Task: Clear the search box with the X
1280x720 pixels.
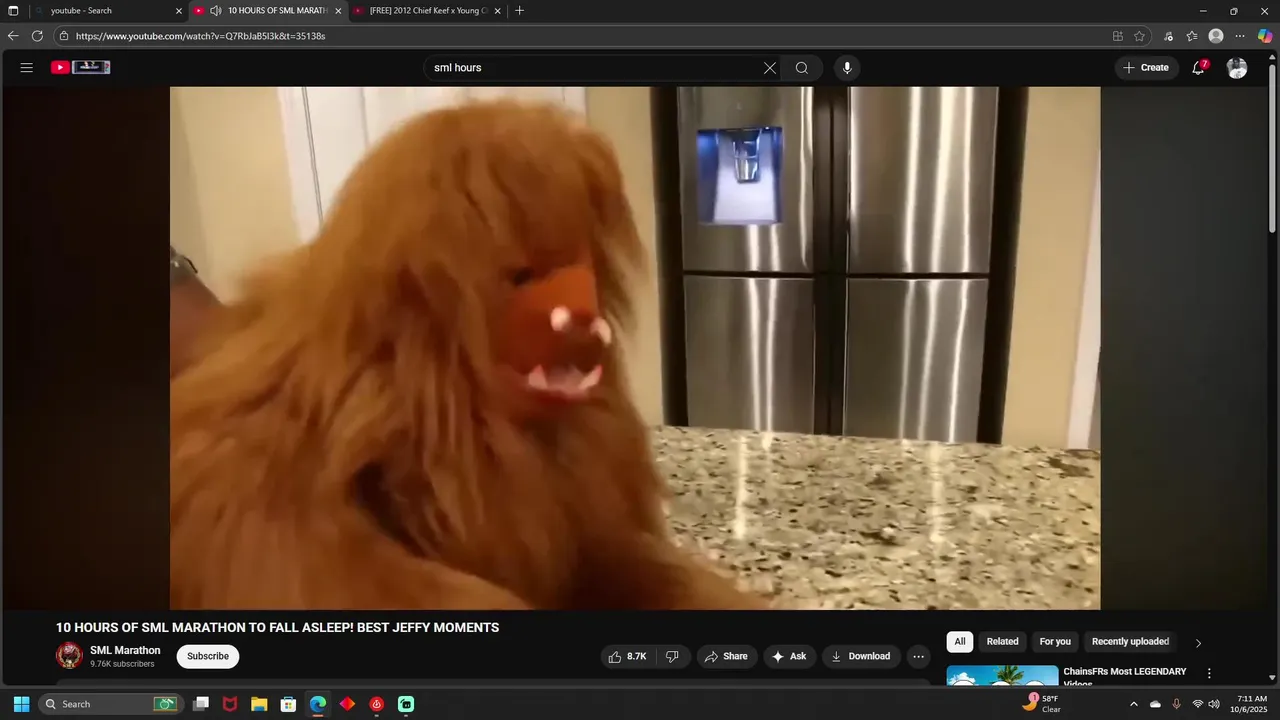Action: 770,68
